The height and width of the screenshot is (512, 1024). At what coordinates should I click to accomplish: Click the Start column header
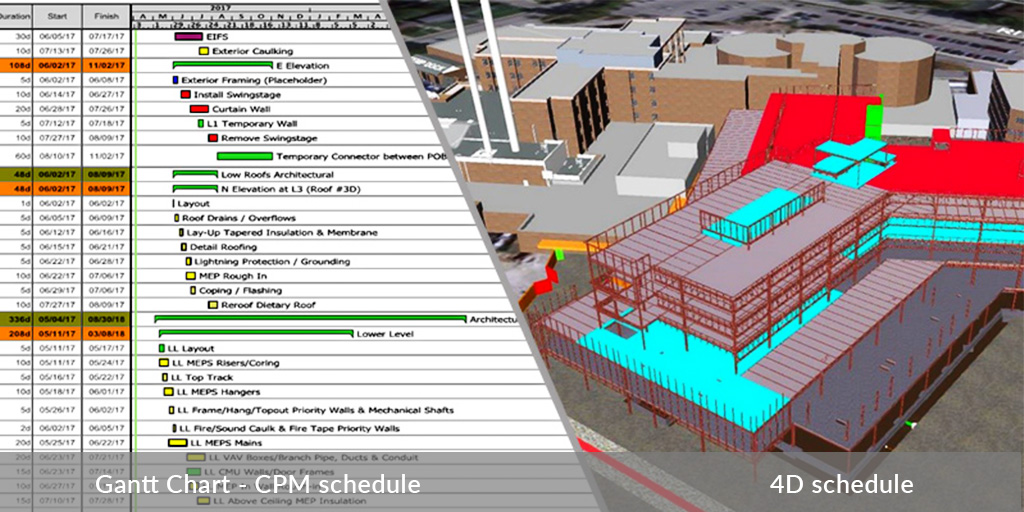[58, 16]
